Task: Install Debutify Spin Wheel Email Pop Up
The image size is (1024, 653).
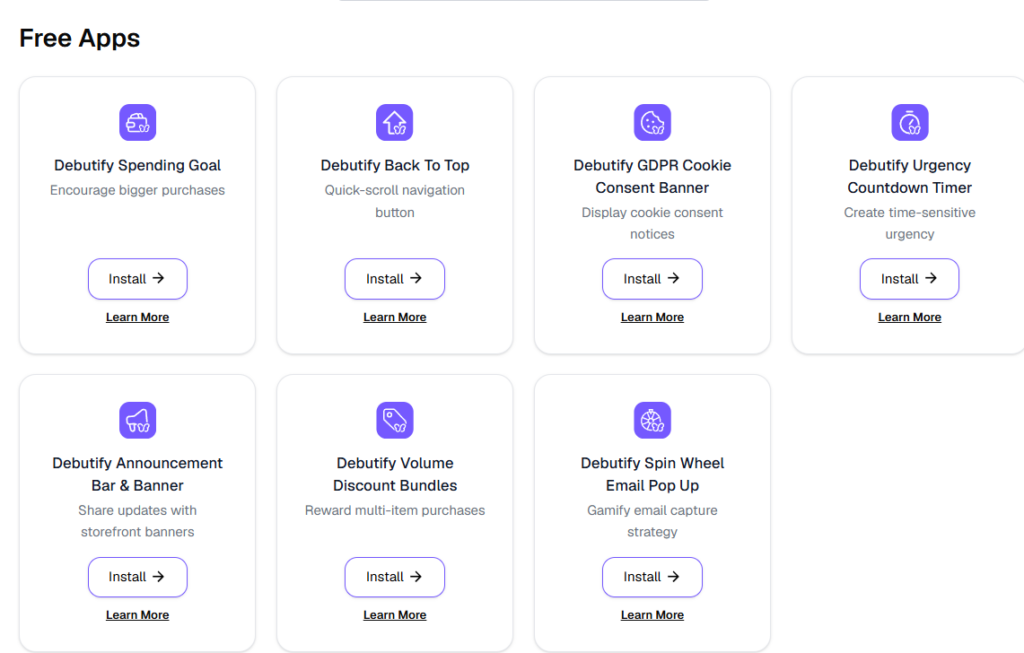Action: pos(652,577)
